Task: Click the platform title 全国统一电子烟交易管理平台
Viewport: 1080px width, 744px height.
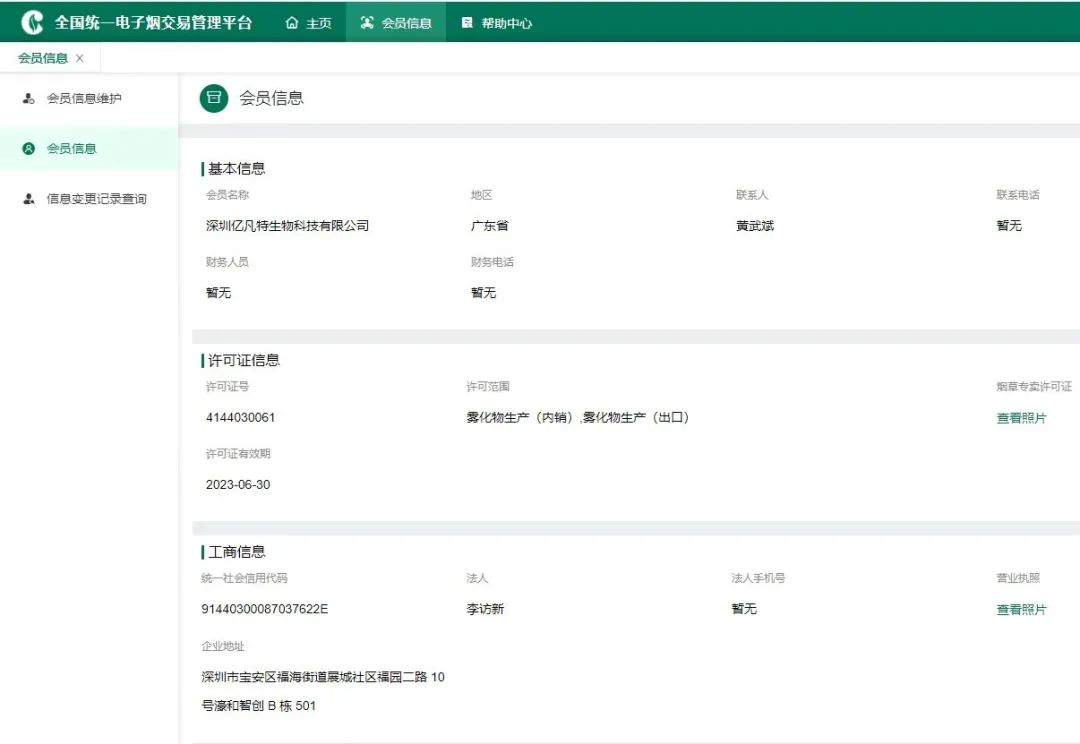Action: click(x=154, y=23)
